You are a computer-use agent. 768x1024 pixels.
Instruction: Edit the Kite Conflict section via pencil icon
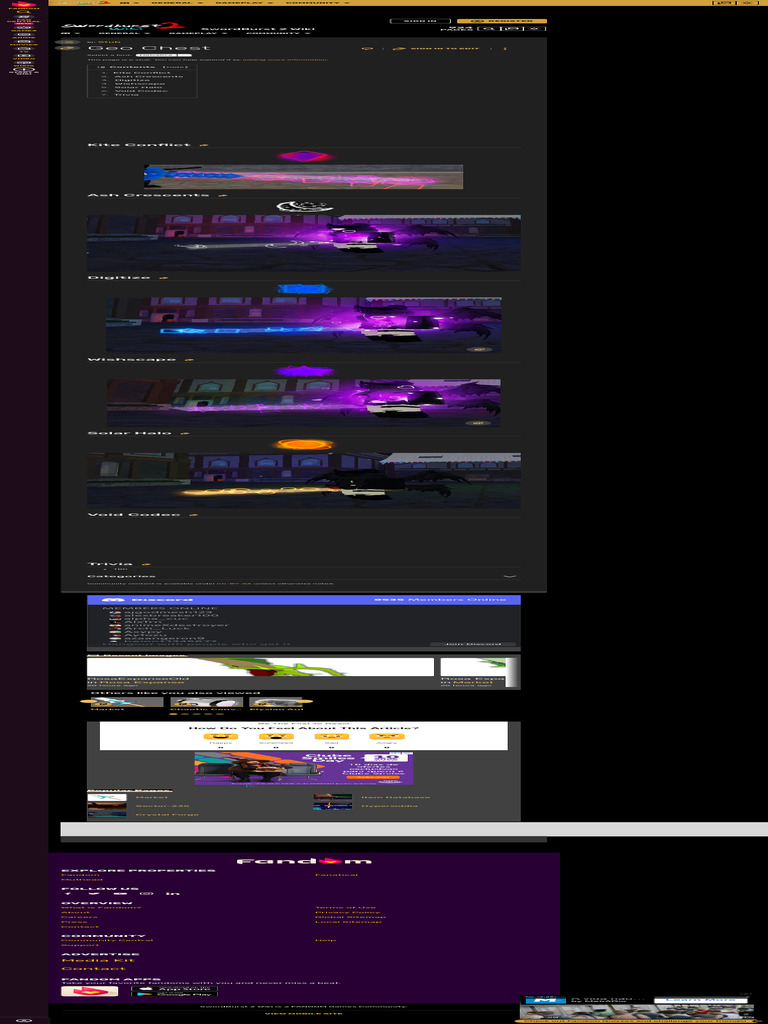pyautogui.click(x=203, y=146)
